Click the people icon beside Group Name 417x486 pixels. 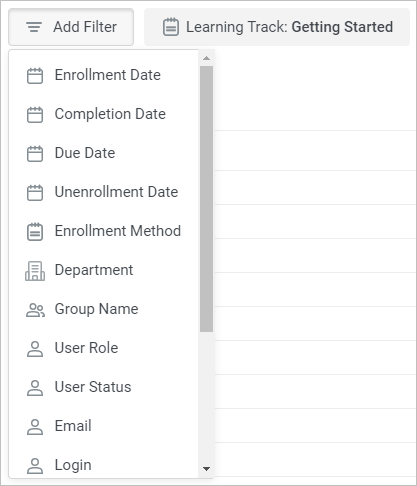coord(35,310)
